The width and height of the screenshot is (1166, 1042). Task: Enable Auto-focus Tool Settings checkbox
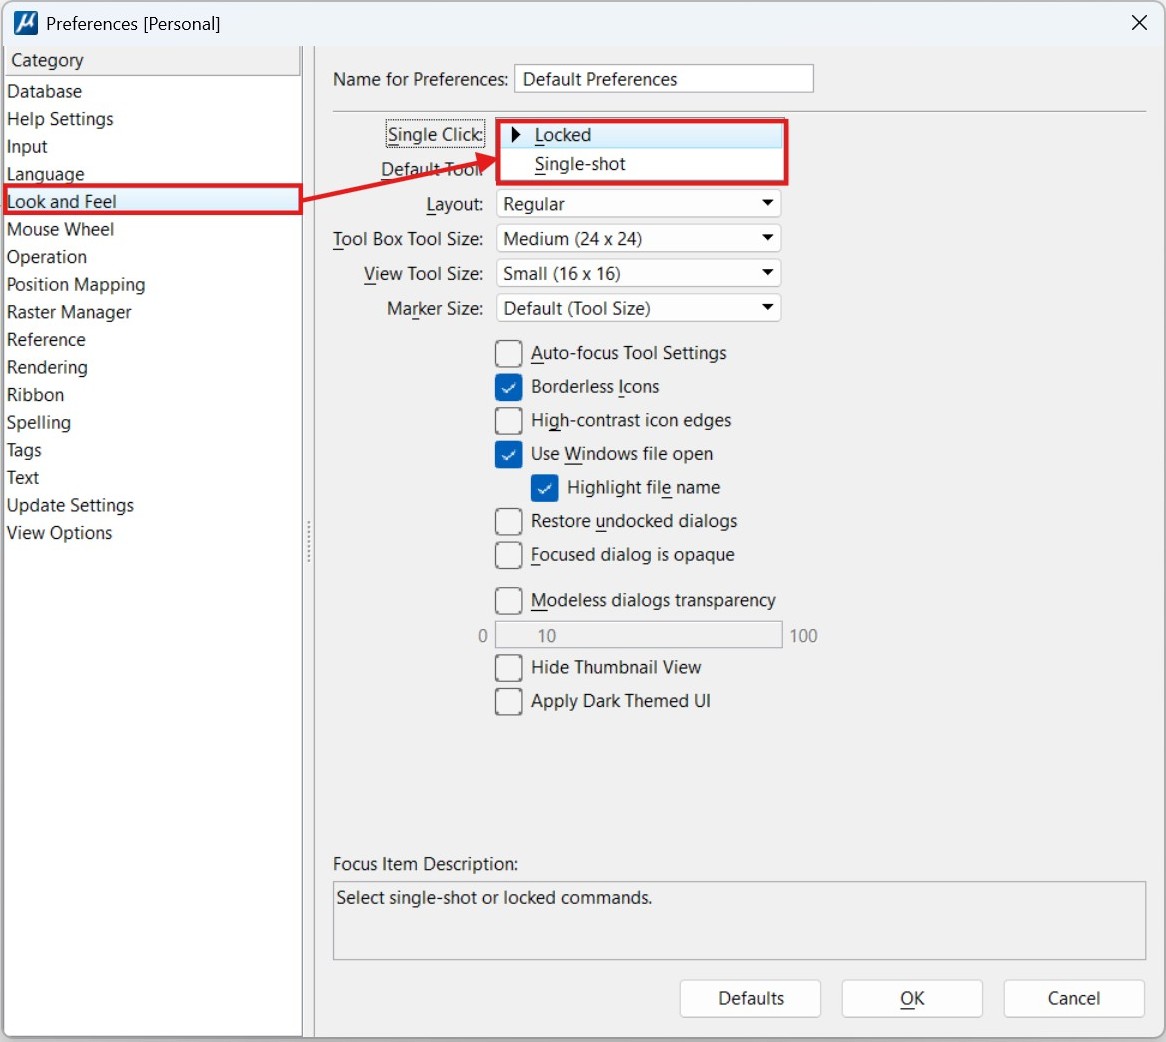point(509,353)
